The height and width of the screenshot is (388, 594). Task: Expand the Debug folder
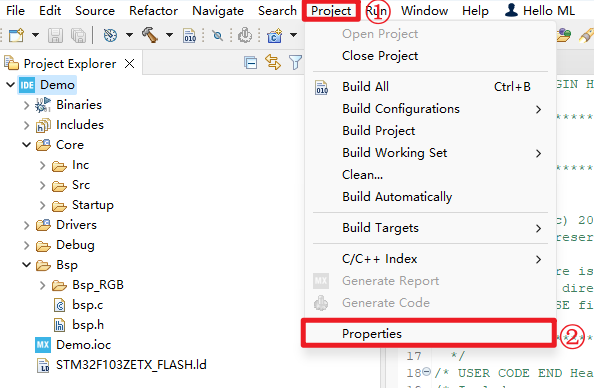coord(26,246)
